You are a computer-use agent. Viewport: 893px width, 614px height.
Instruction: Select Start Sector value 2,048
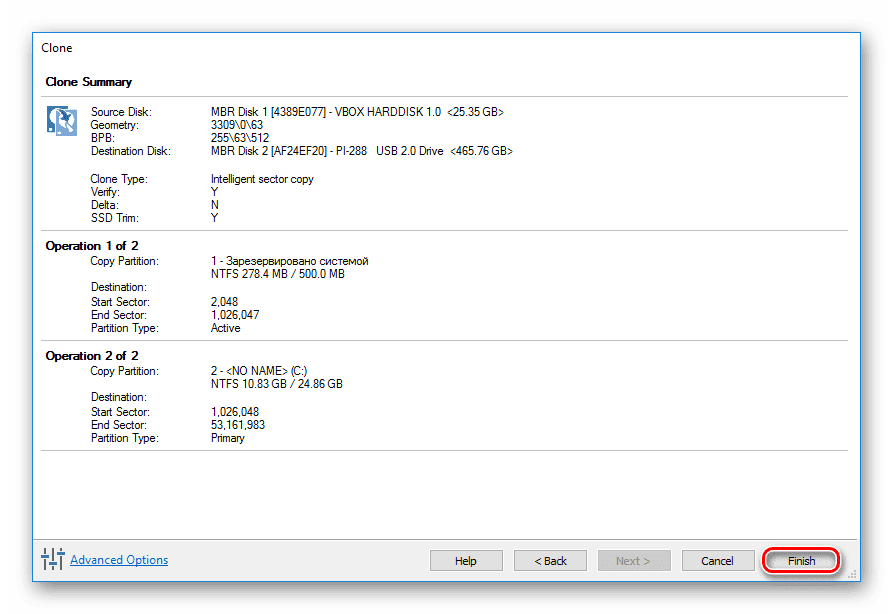click(x=224, y=302)
